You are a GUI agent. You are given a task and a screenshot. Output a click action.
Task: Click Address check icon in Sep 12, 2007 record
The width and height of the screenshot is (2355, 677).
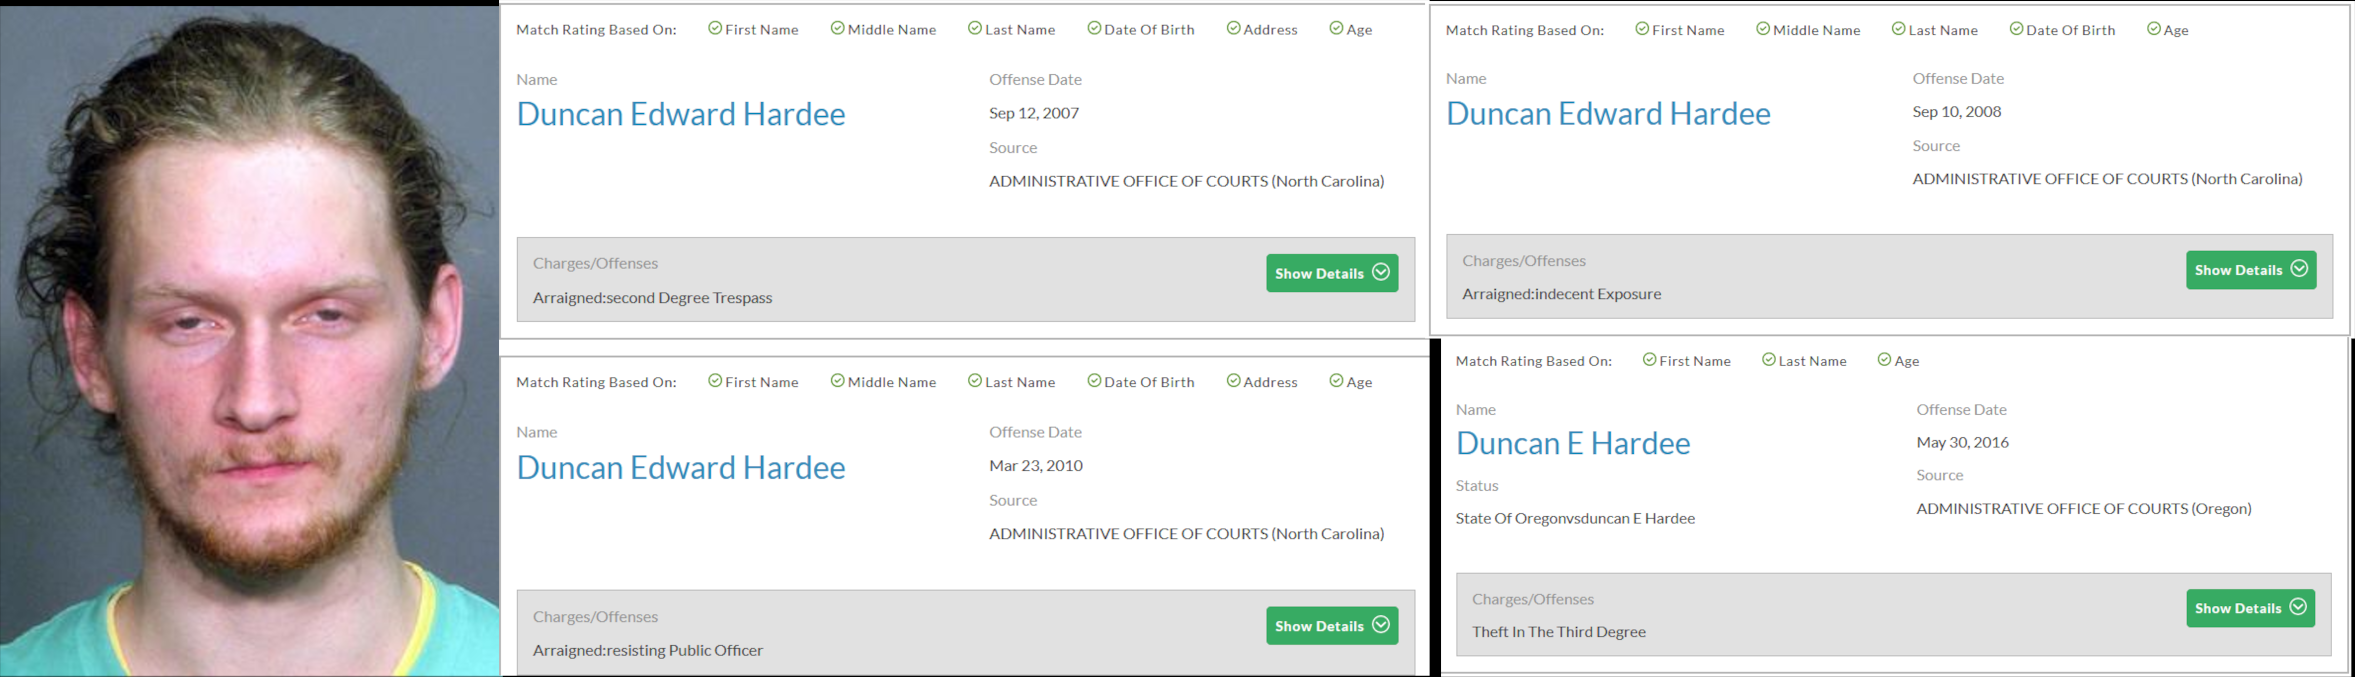click(1233, 29)
